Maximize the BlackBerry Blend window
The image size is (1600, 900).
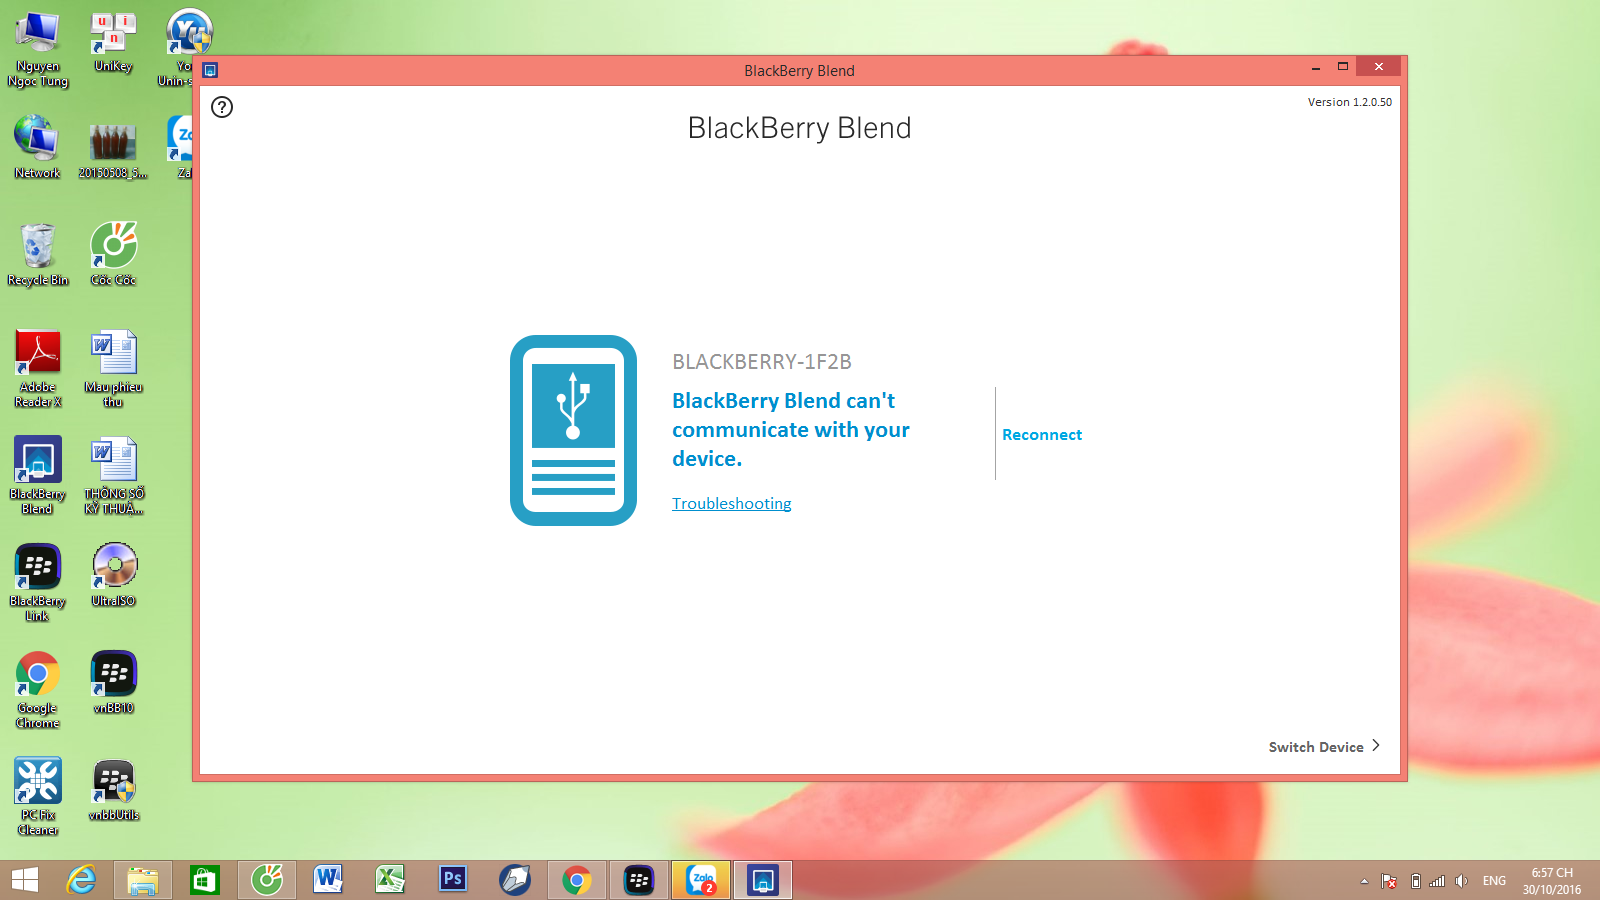coord(1343,67)
